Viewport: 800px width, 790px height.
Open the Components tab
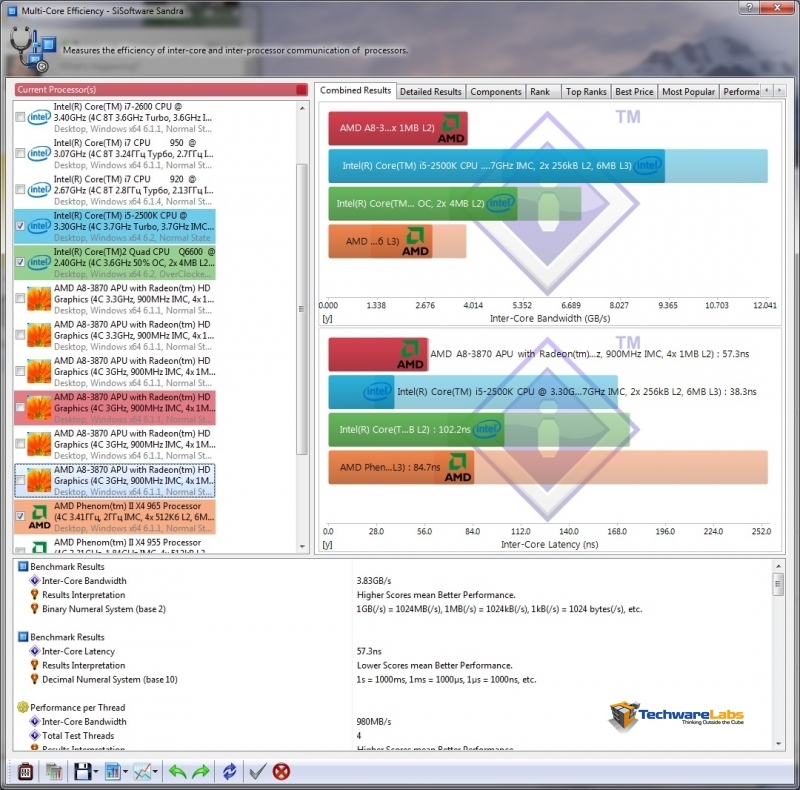[495, 92]
